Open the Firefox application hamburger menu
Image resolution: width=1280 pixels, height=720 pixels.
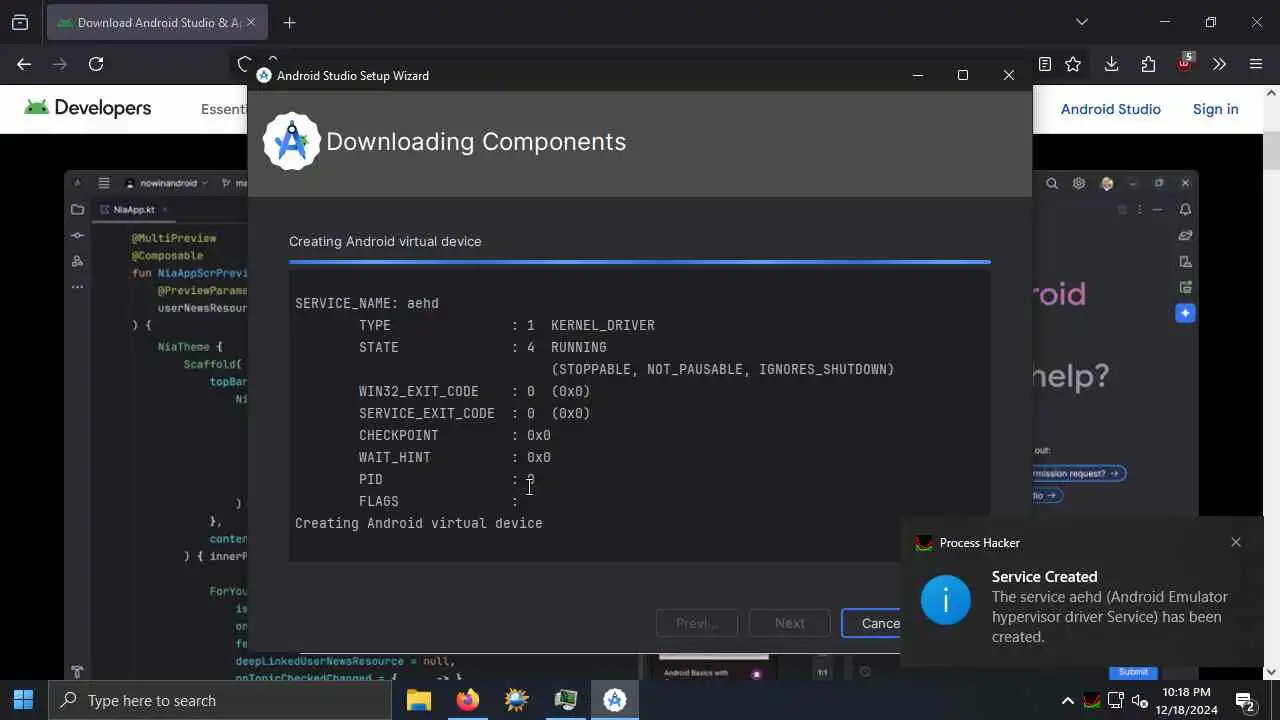pos(1256,64)
